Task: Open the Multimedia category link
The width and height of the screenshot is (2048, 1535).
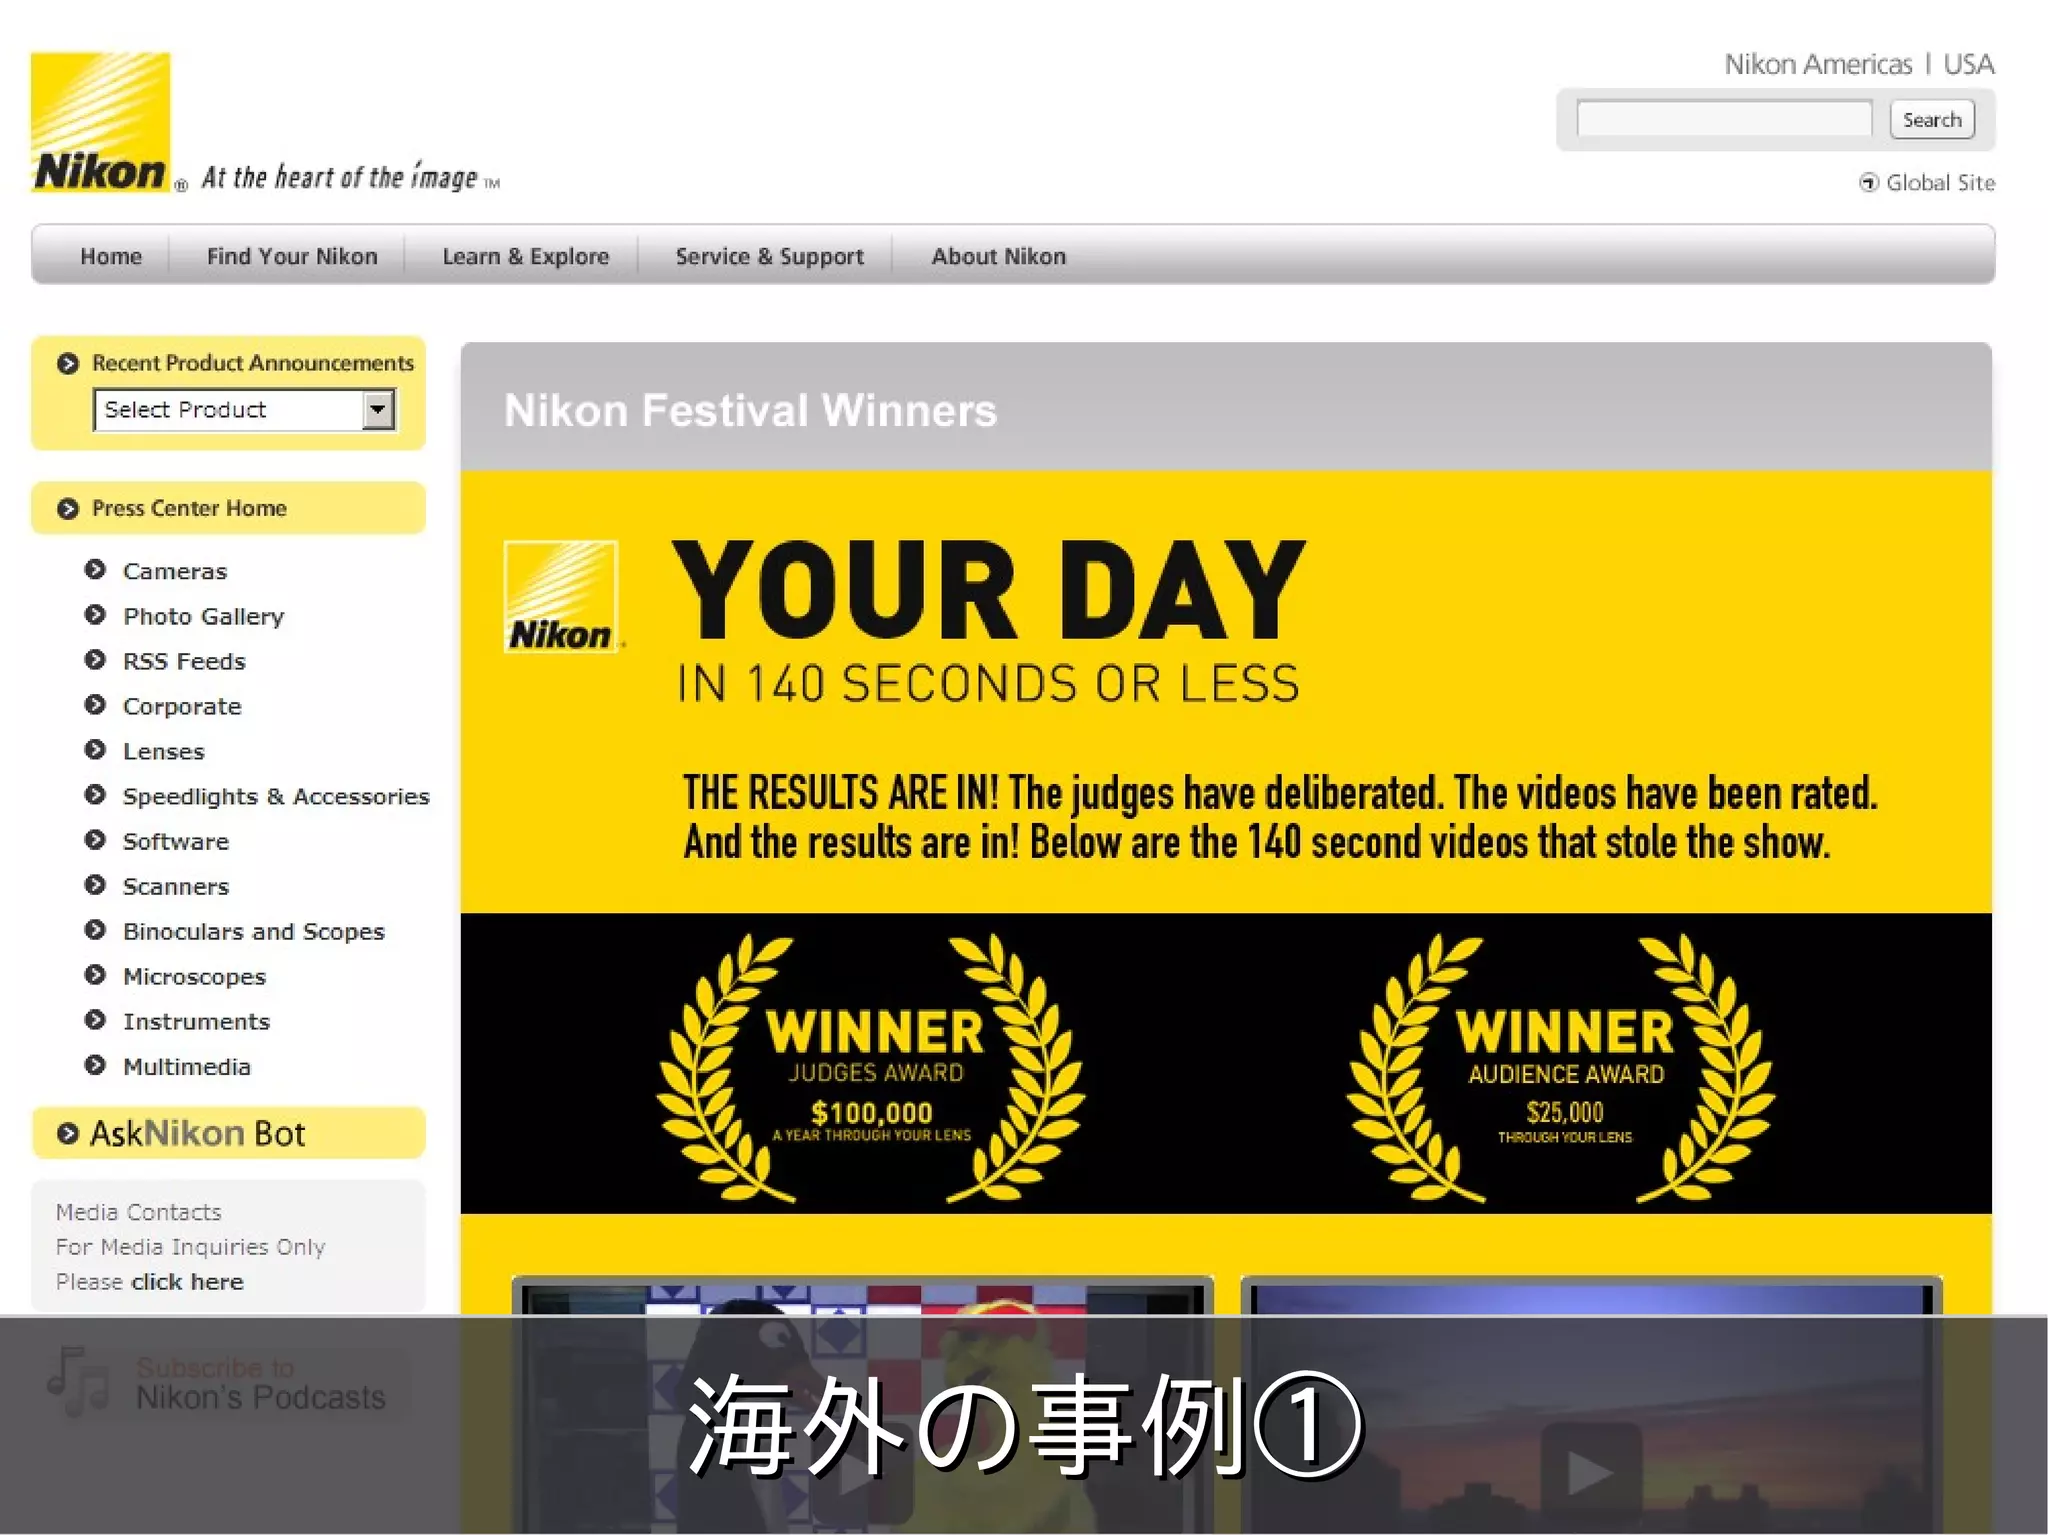Action: coord(187,1067)
